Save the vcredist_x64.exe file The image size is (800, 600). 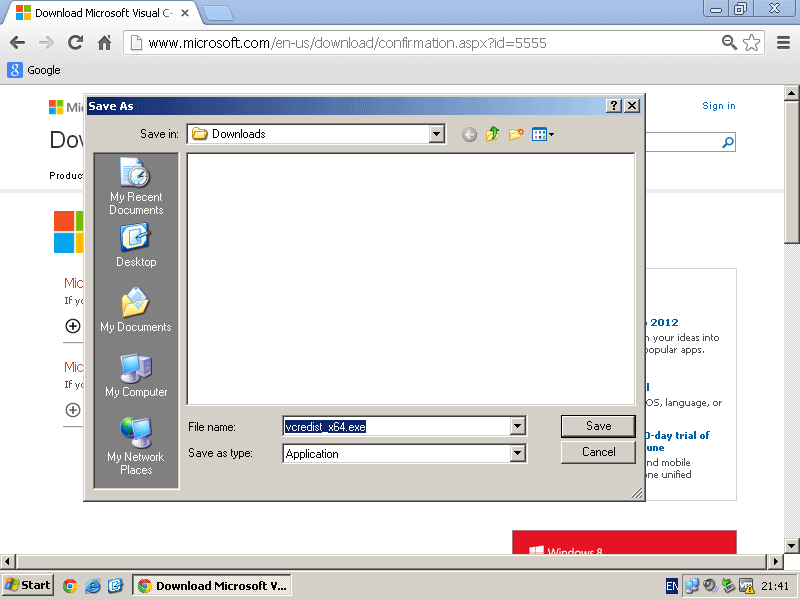tap(598, 426)
